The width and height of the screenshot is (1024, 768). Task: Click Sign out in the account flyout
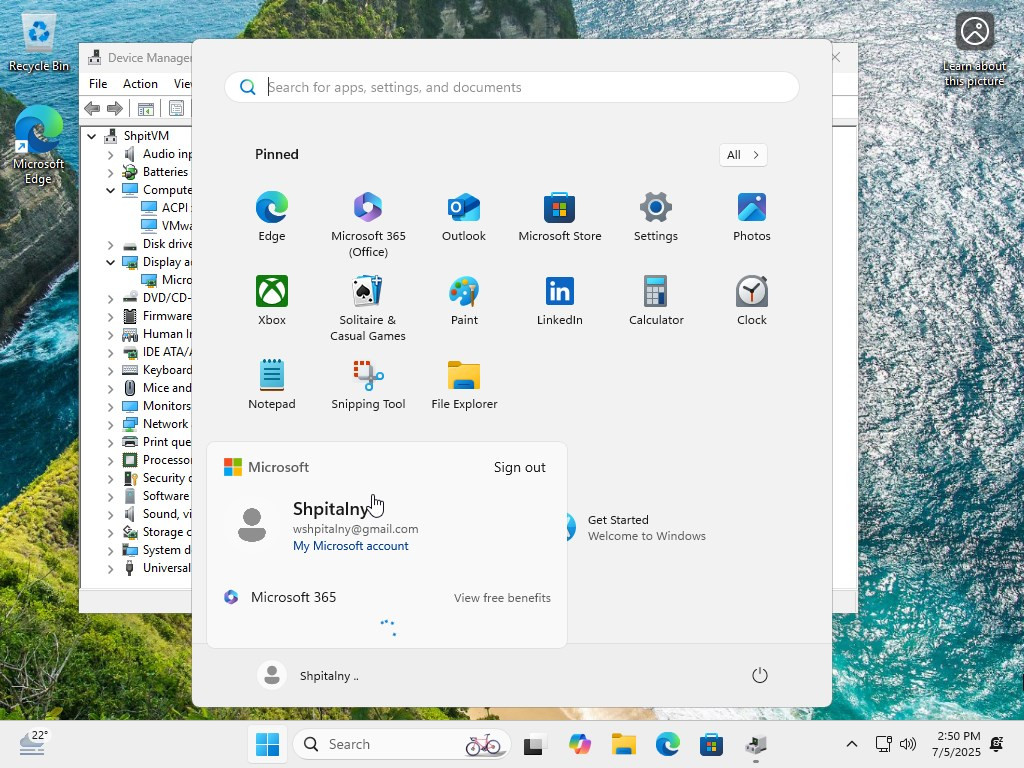click(519, 468)
